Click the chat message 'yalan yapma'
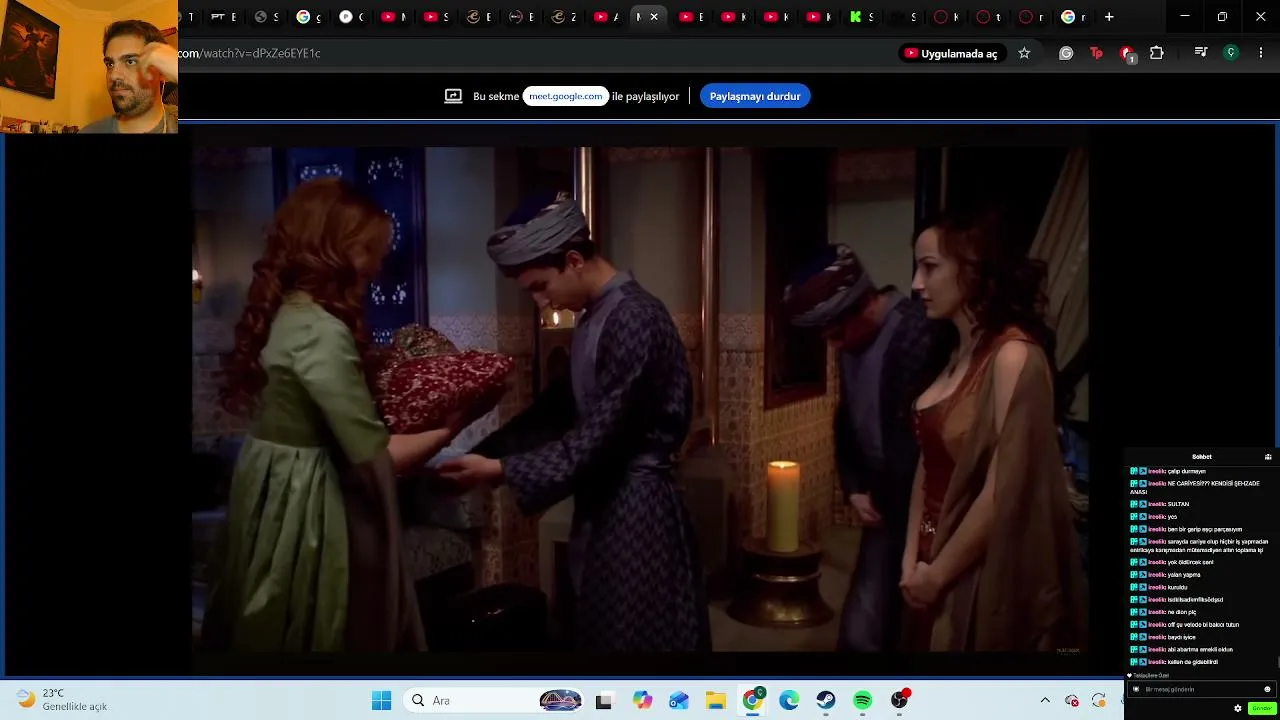The image size is (1280, 720). tap(1184, 575)
